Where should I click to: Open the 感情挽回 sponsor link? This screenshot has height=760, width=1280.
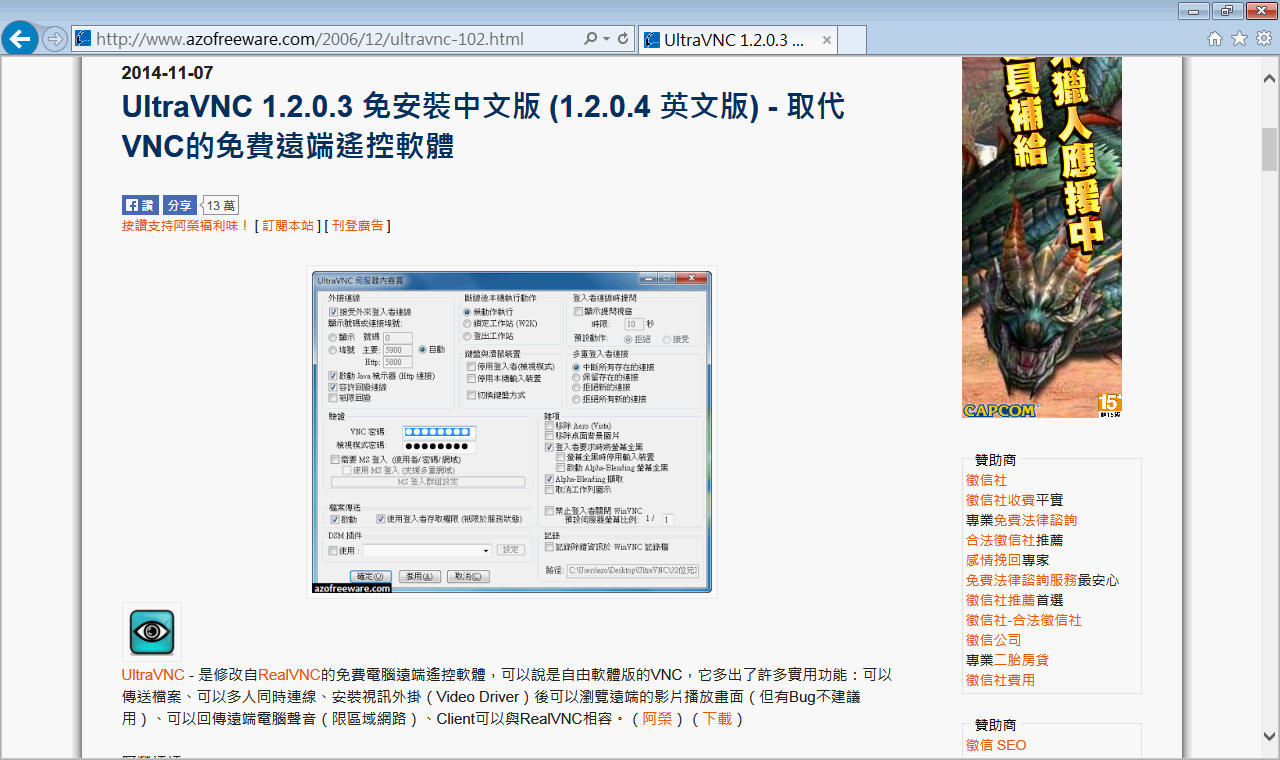[994, 560]
